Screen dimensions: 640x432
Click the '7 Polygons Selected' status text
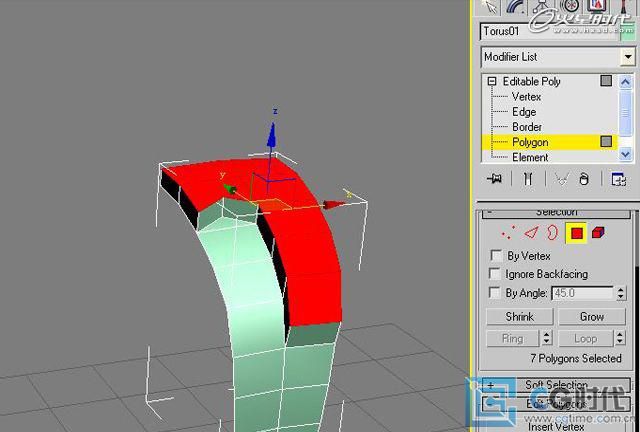tap(576, 359)
